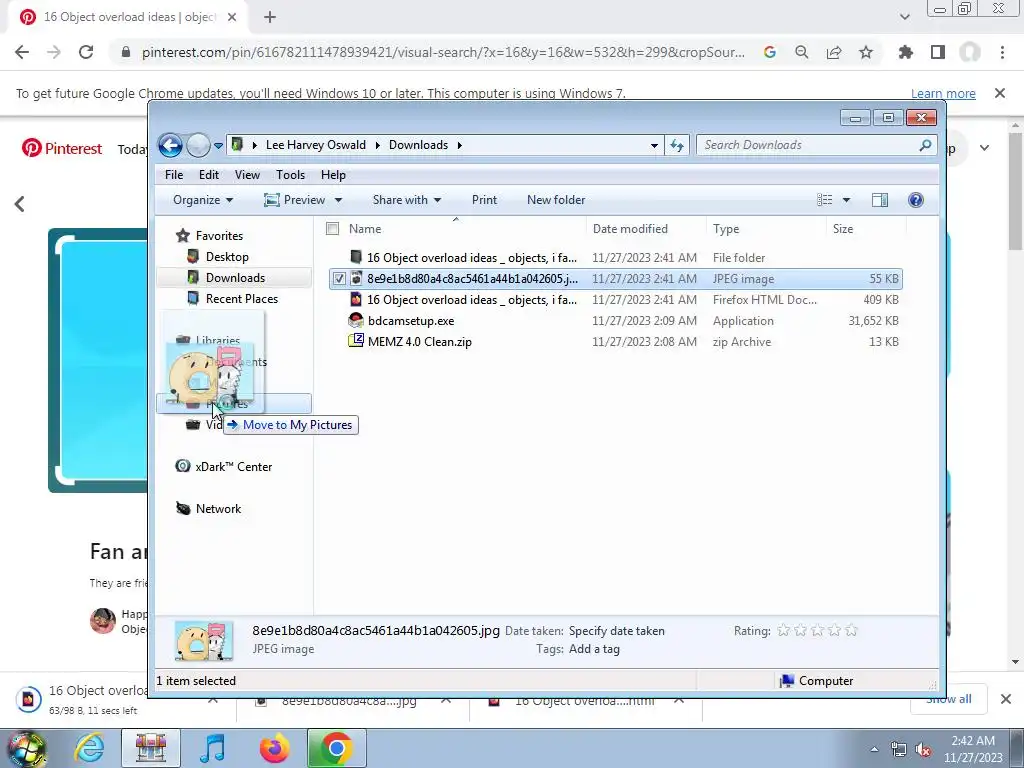The height and width of the screenshot is (768, 1024).
Task: Set rating to one star
Action: click(x=784, y=631)
